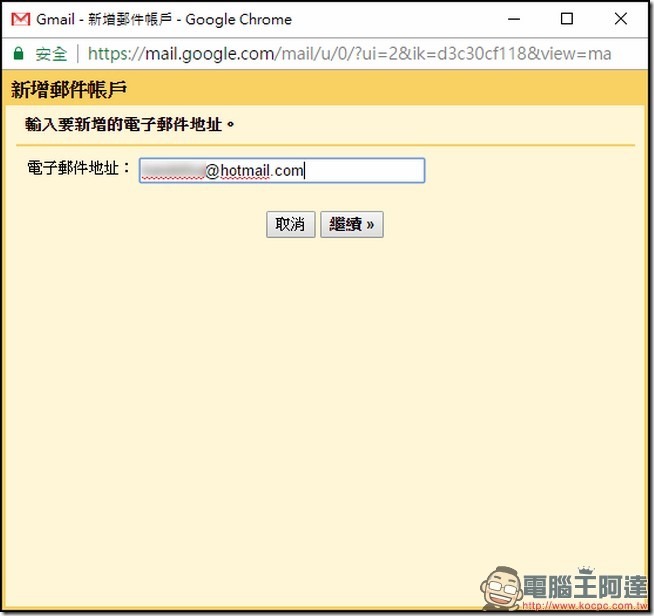
Task: Click the mail.google.com URL in address bar
Action: coord(350,54)
